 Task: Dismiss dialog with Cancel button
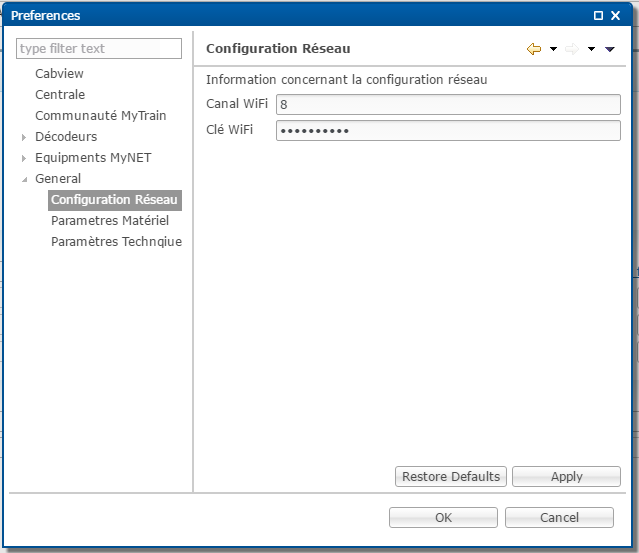(x=559, y=518)
